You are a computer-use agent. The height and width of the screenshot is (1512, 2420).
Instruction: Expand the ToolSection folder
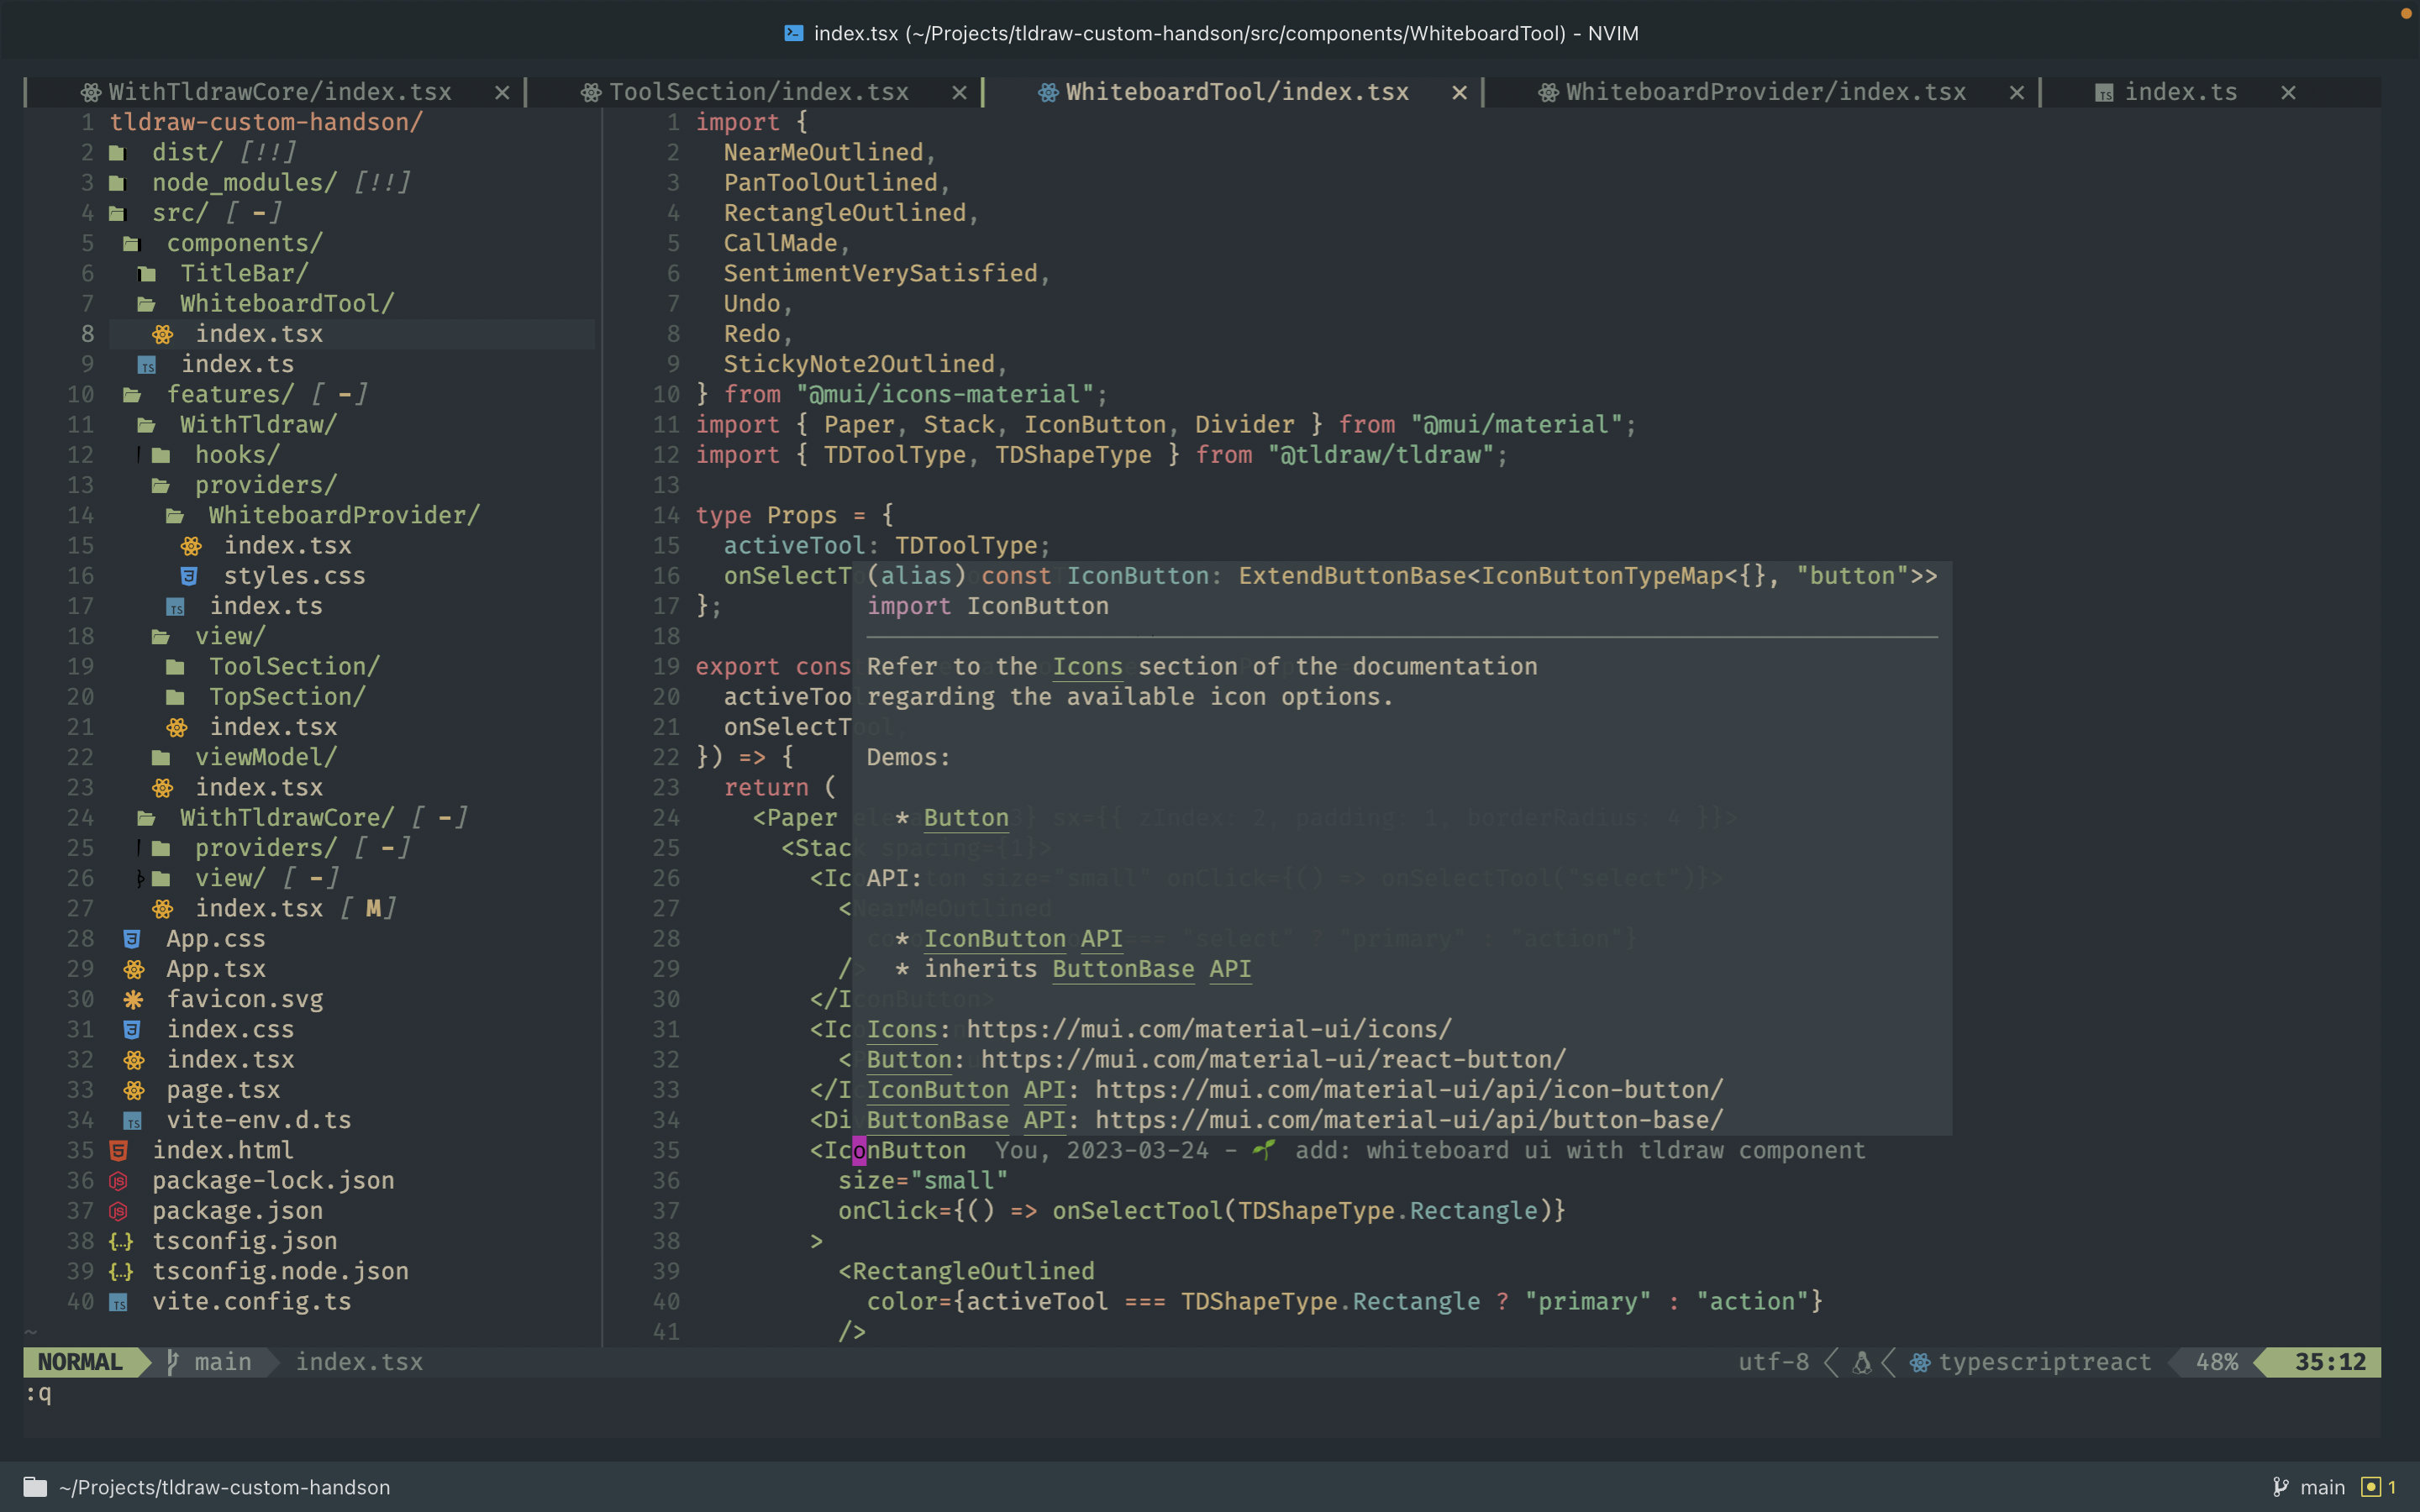(293, 666)
